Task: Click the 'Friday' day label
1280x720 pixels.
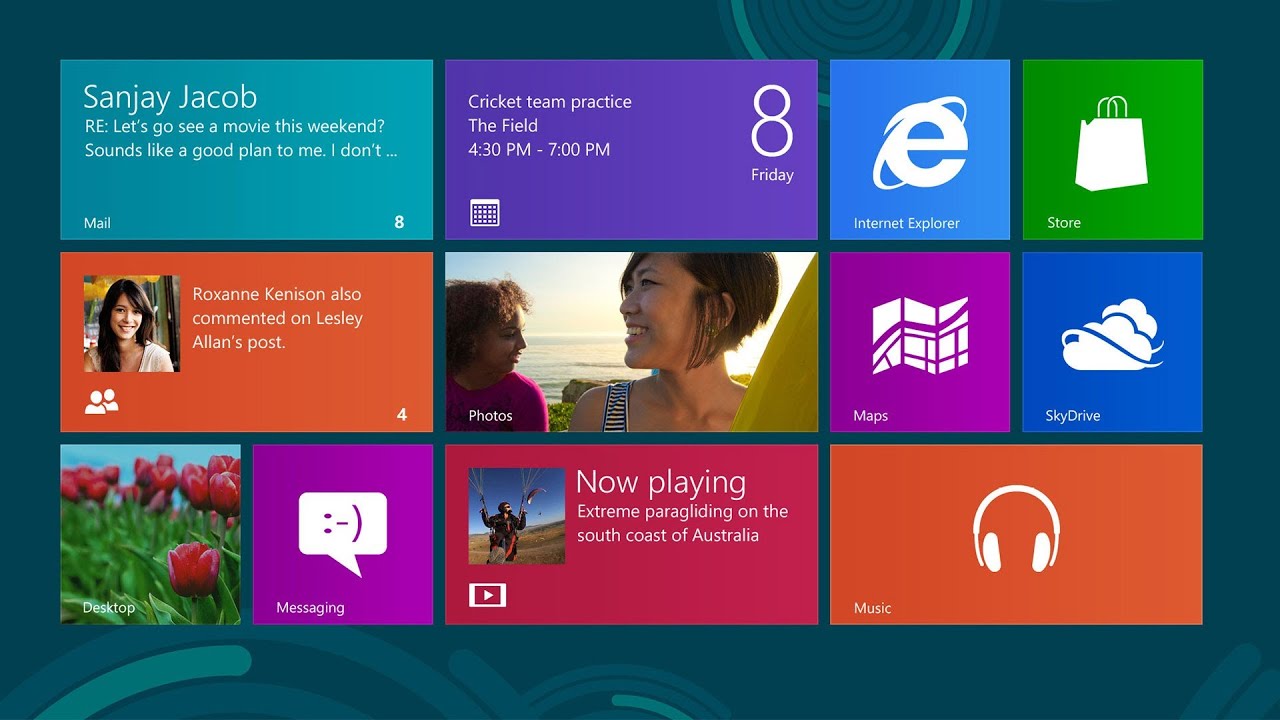Action: tap(772, 175)
